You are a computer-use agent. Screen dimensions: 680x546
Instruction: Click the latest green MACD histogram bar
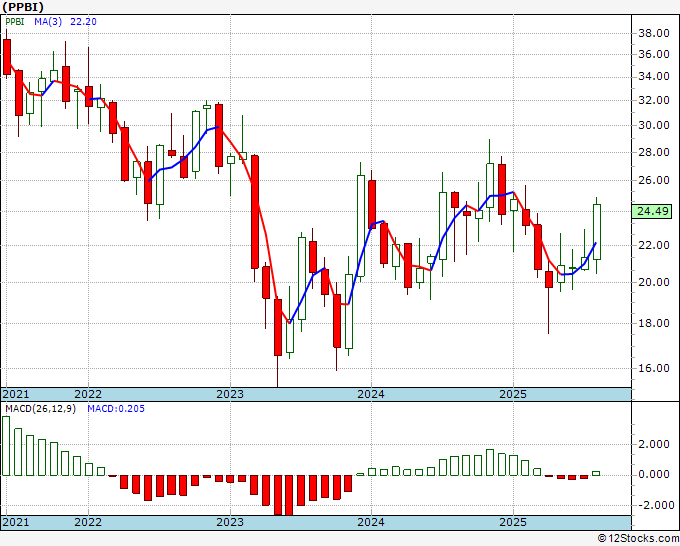[596, 474]
